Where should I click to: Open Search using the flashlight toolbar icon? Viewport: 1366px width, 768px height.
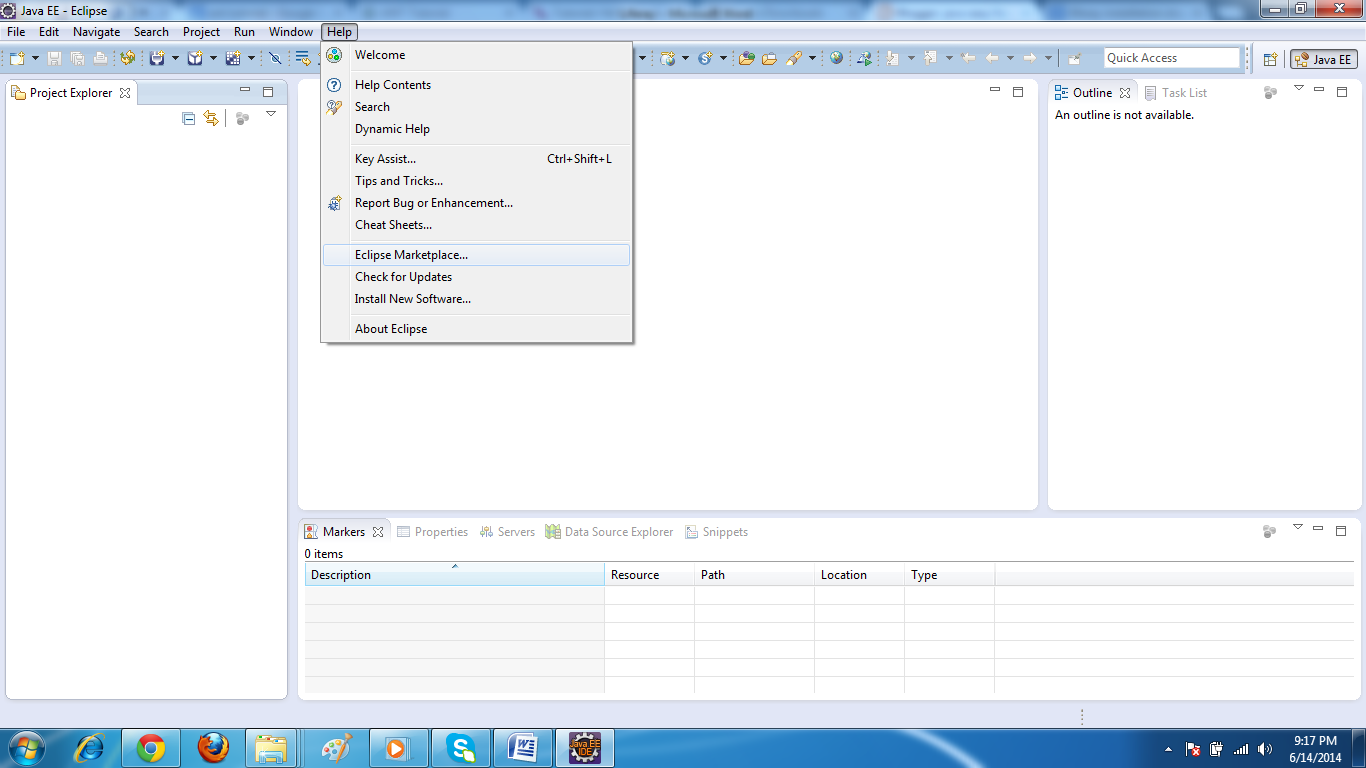793,57
